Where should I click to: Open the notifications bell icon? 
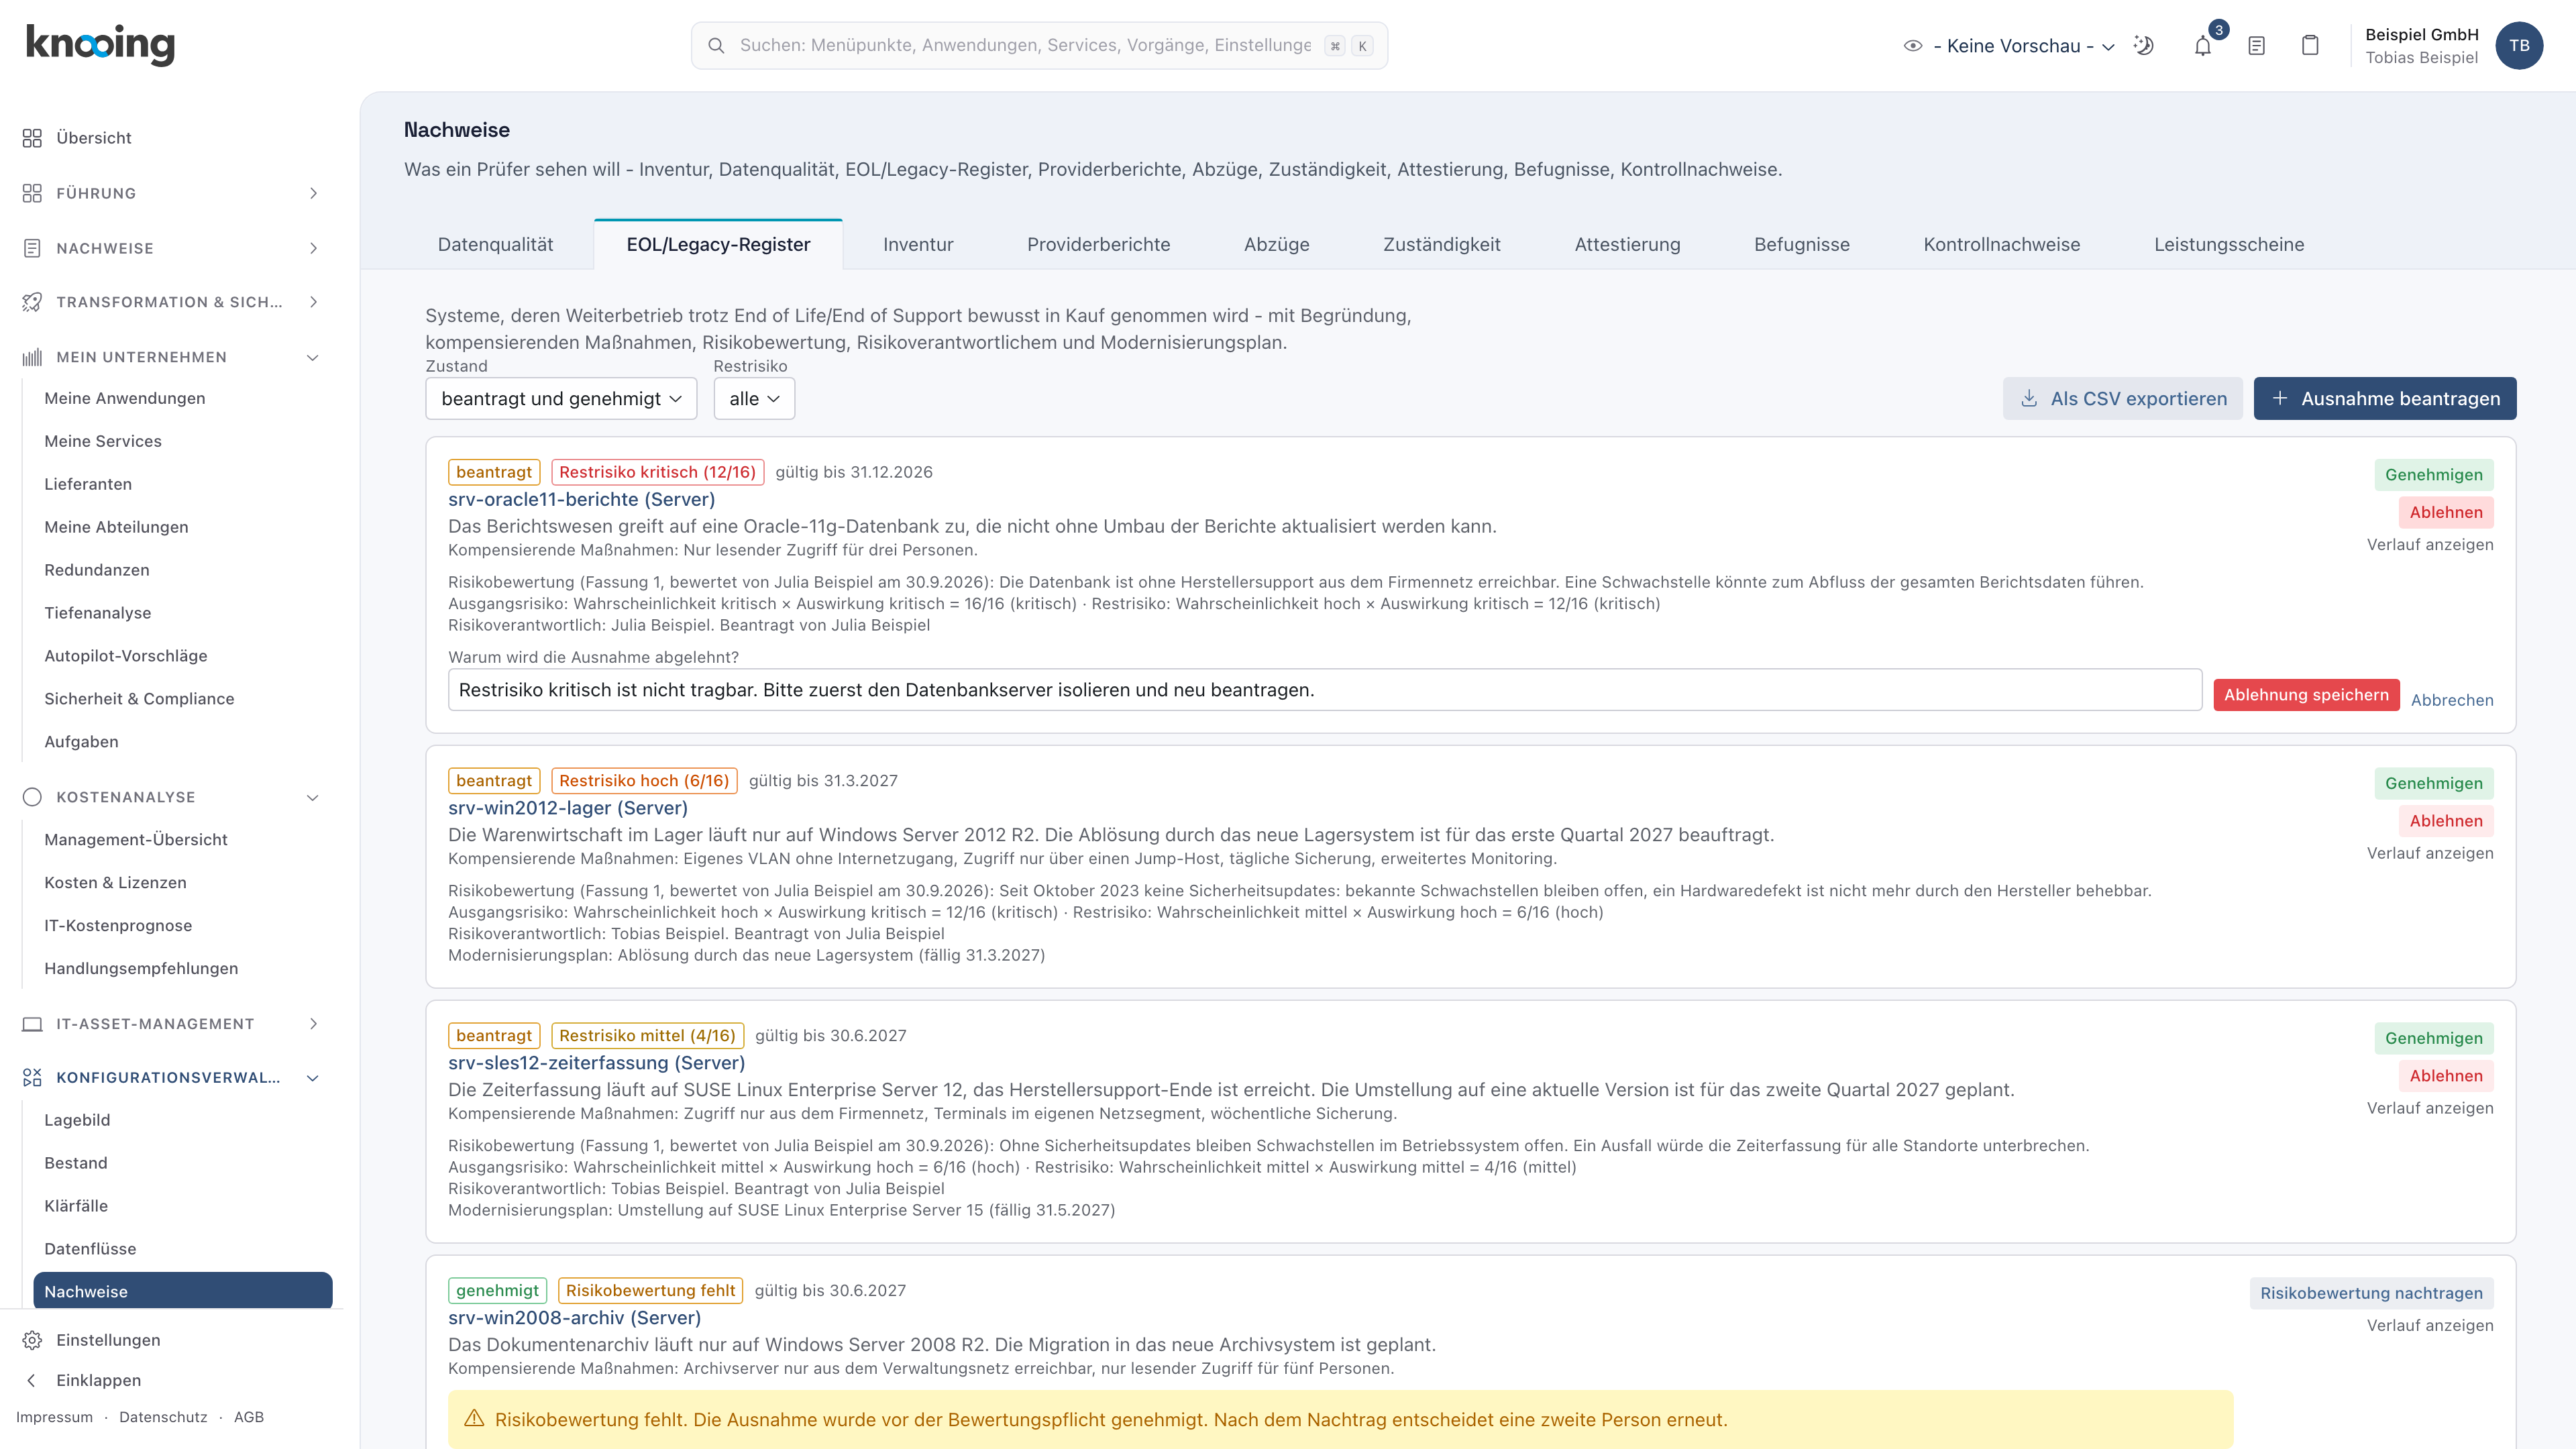(x=2202, y=46)
